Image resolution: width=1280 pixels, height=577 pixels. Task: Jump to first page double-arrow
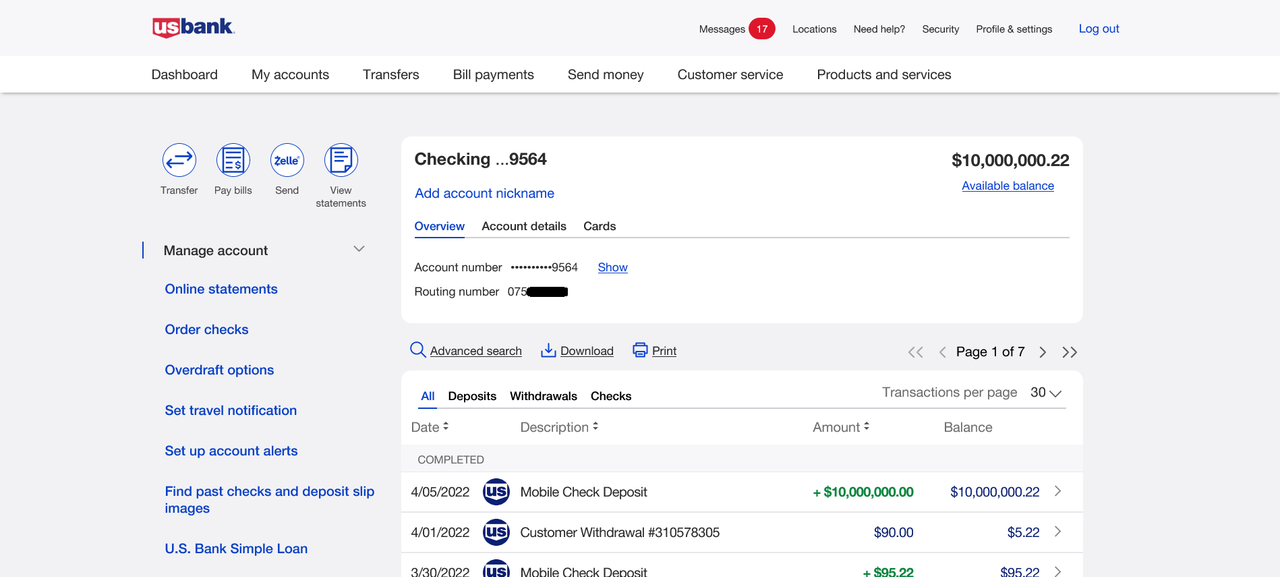915,352
